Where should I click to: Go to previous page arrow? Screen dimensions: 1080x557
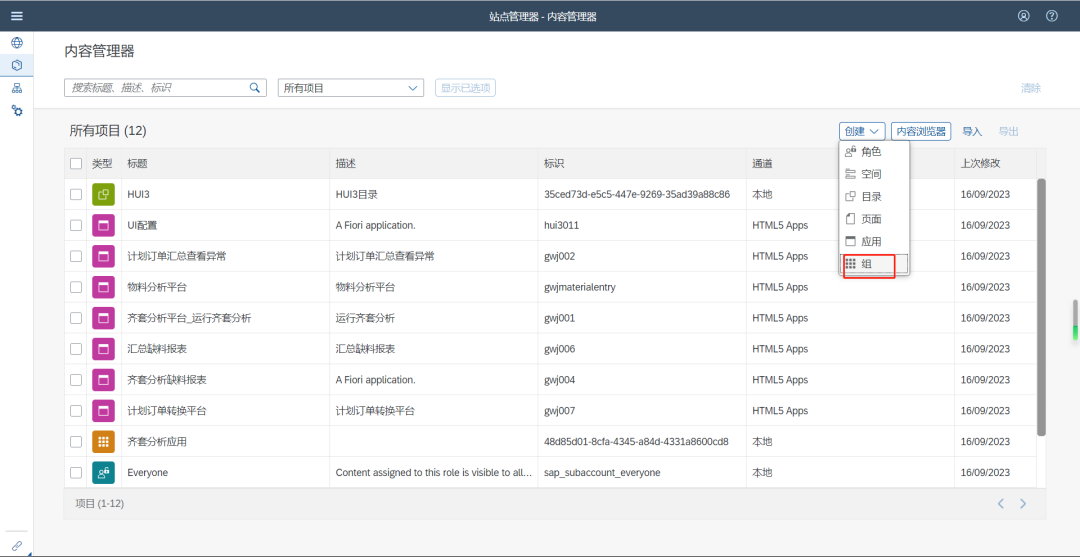(1001, 504)
